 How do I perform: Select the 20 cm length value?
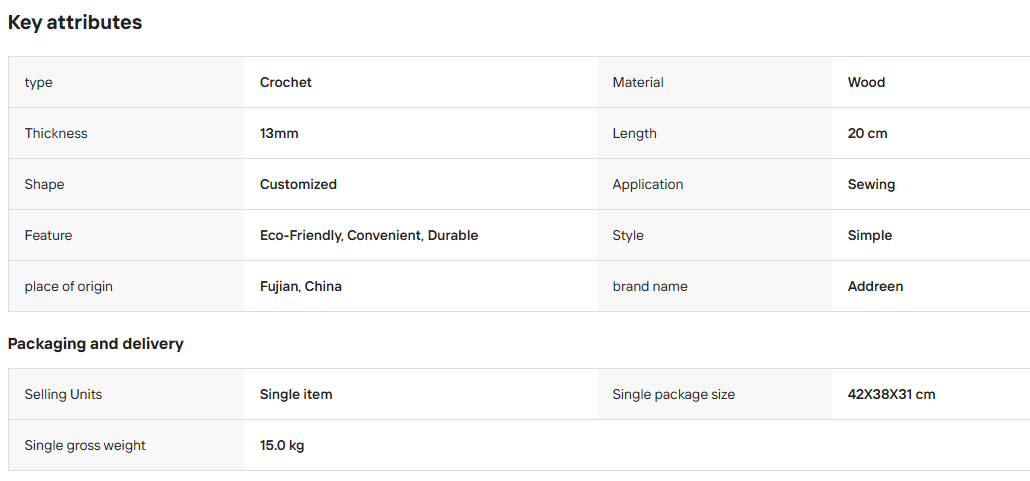pos(868,133)
